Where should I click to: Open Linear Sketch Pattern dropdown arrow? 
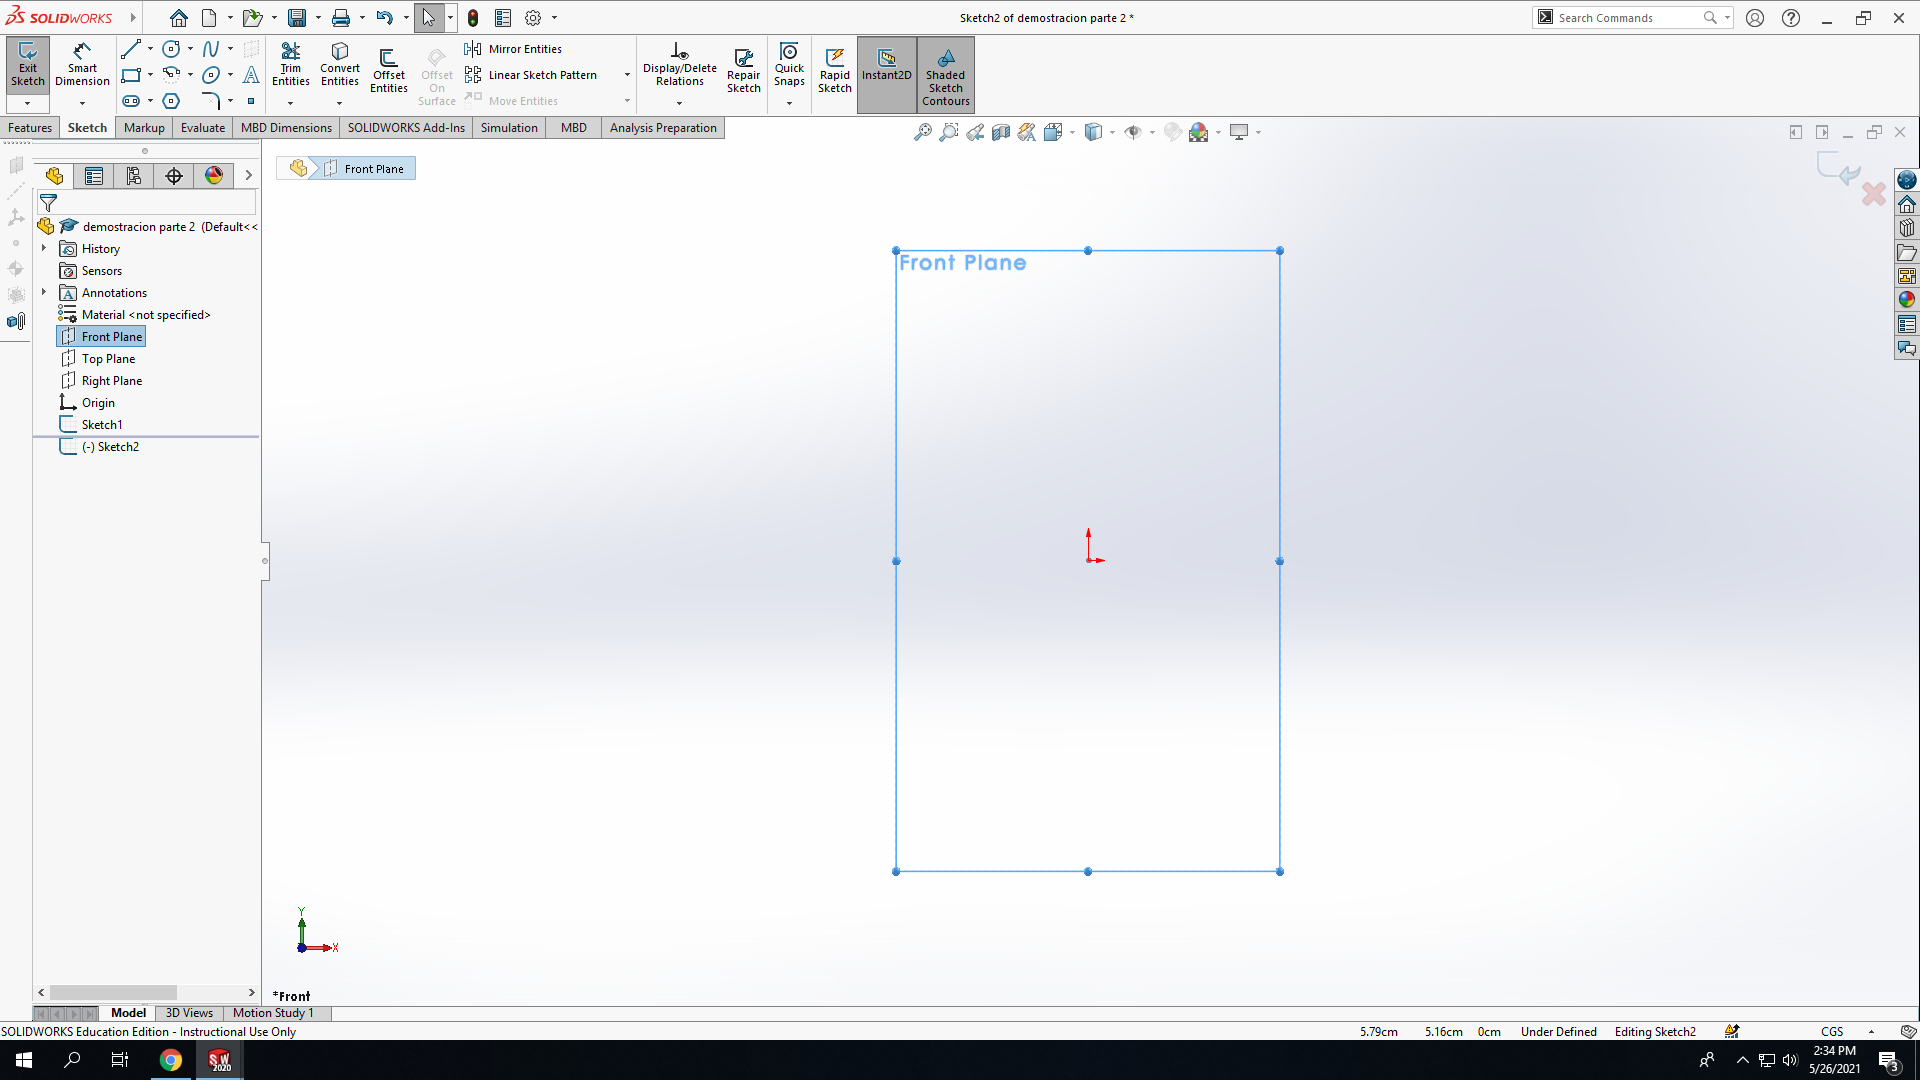tap(627, 75)
